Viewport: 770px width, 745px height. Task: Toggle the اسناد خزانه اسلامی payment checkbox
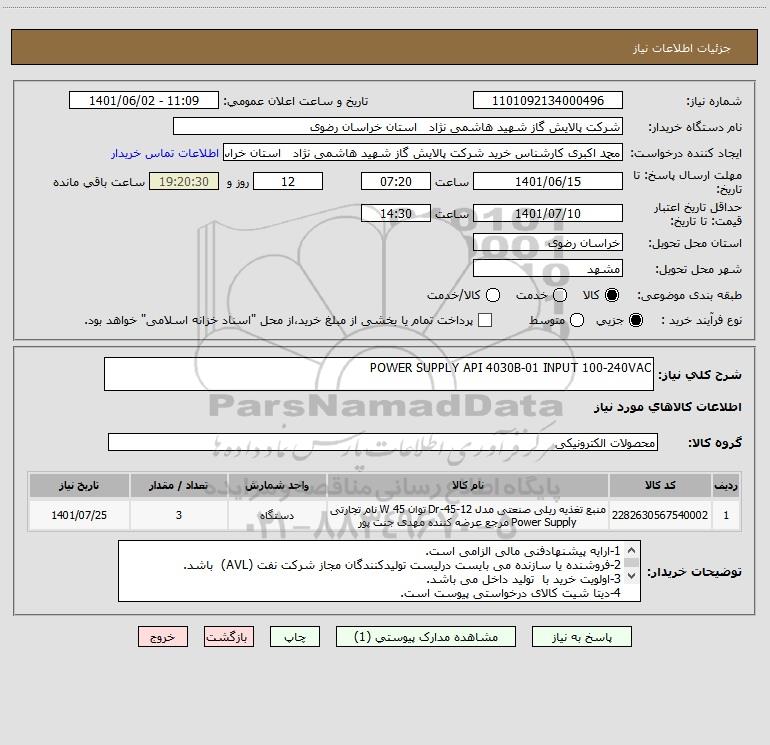pyautogui.click(x=485, y=320)
